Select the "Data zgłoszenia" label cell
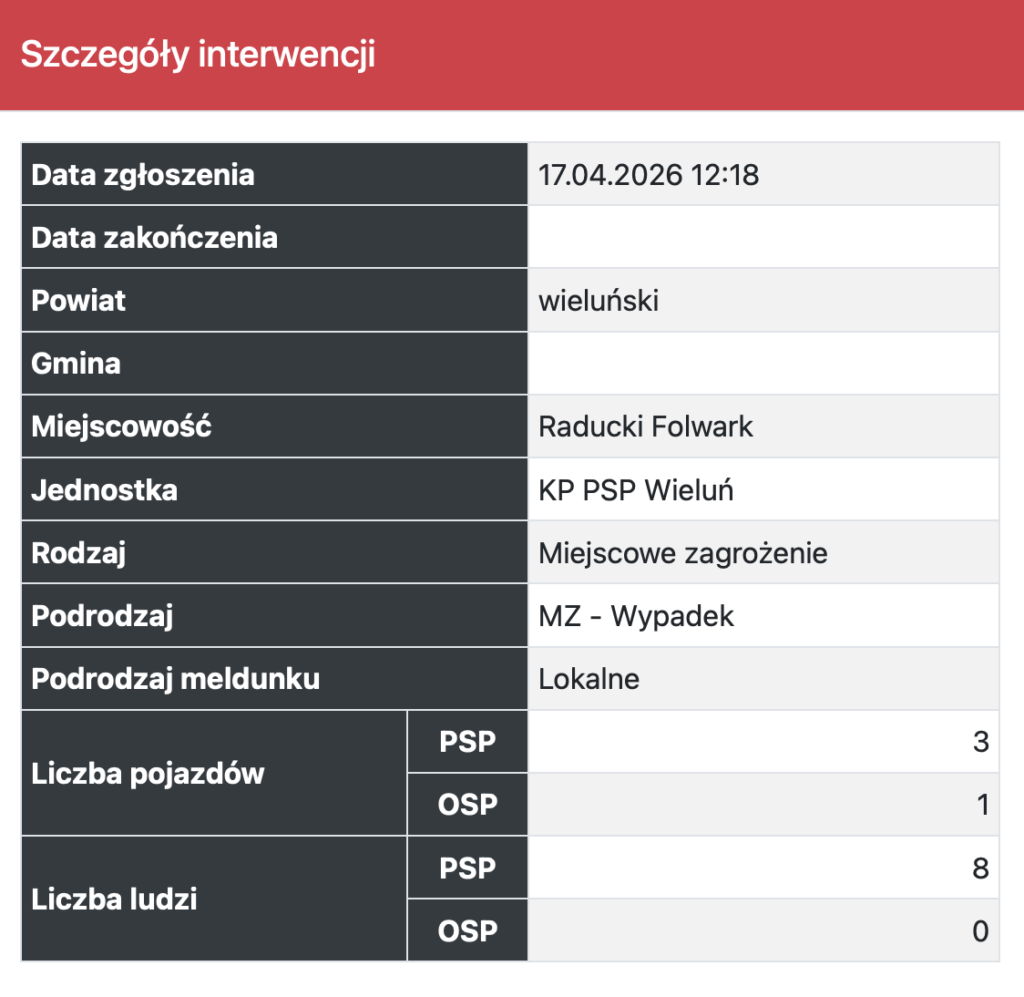This screenshot has height=997, width=1024. click(143, 175)
